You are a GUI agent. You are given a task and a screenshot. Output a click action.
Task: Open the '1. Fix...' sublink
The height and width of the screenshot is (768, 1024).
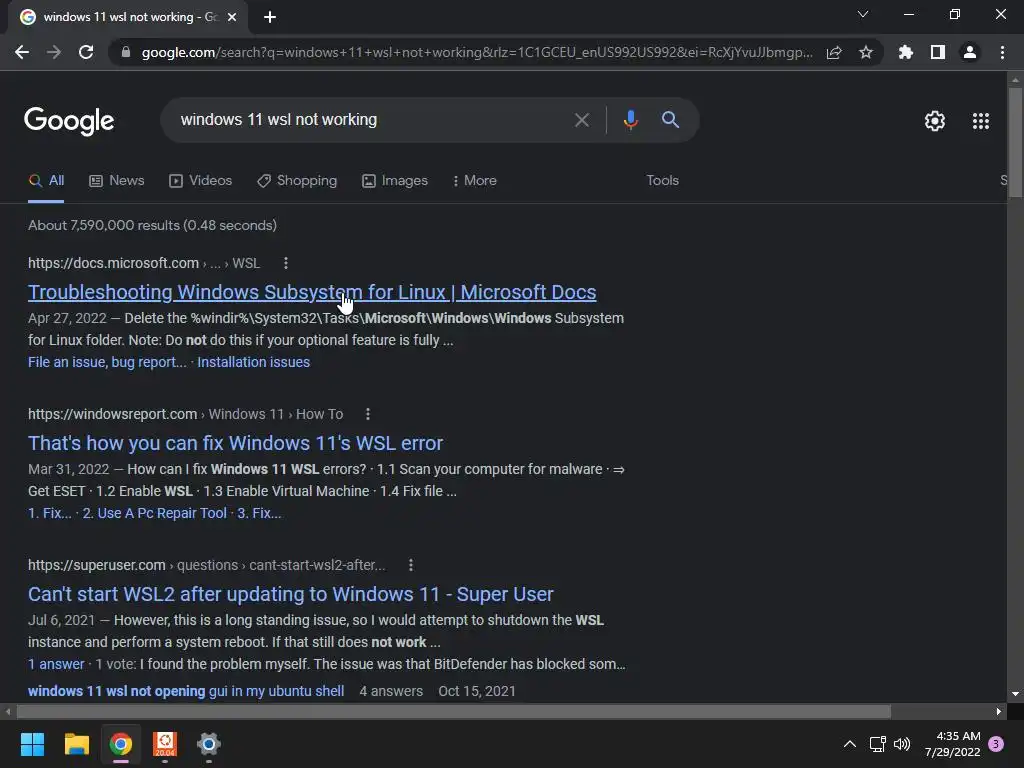(50, 513)
